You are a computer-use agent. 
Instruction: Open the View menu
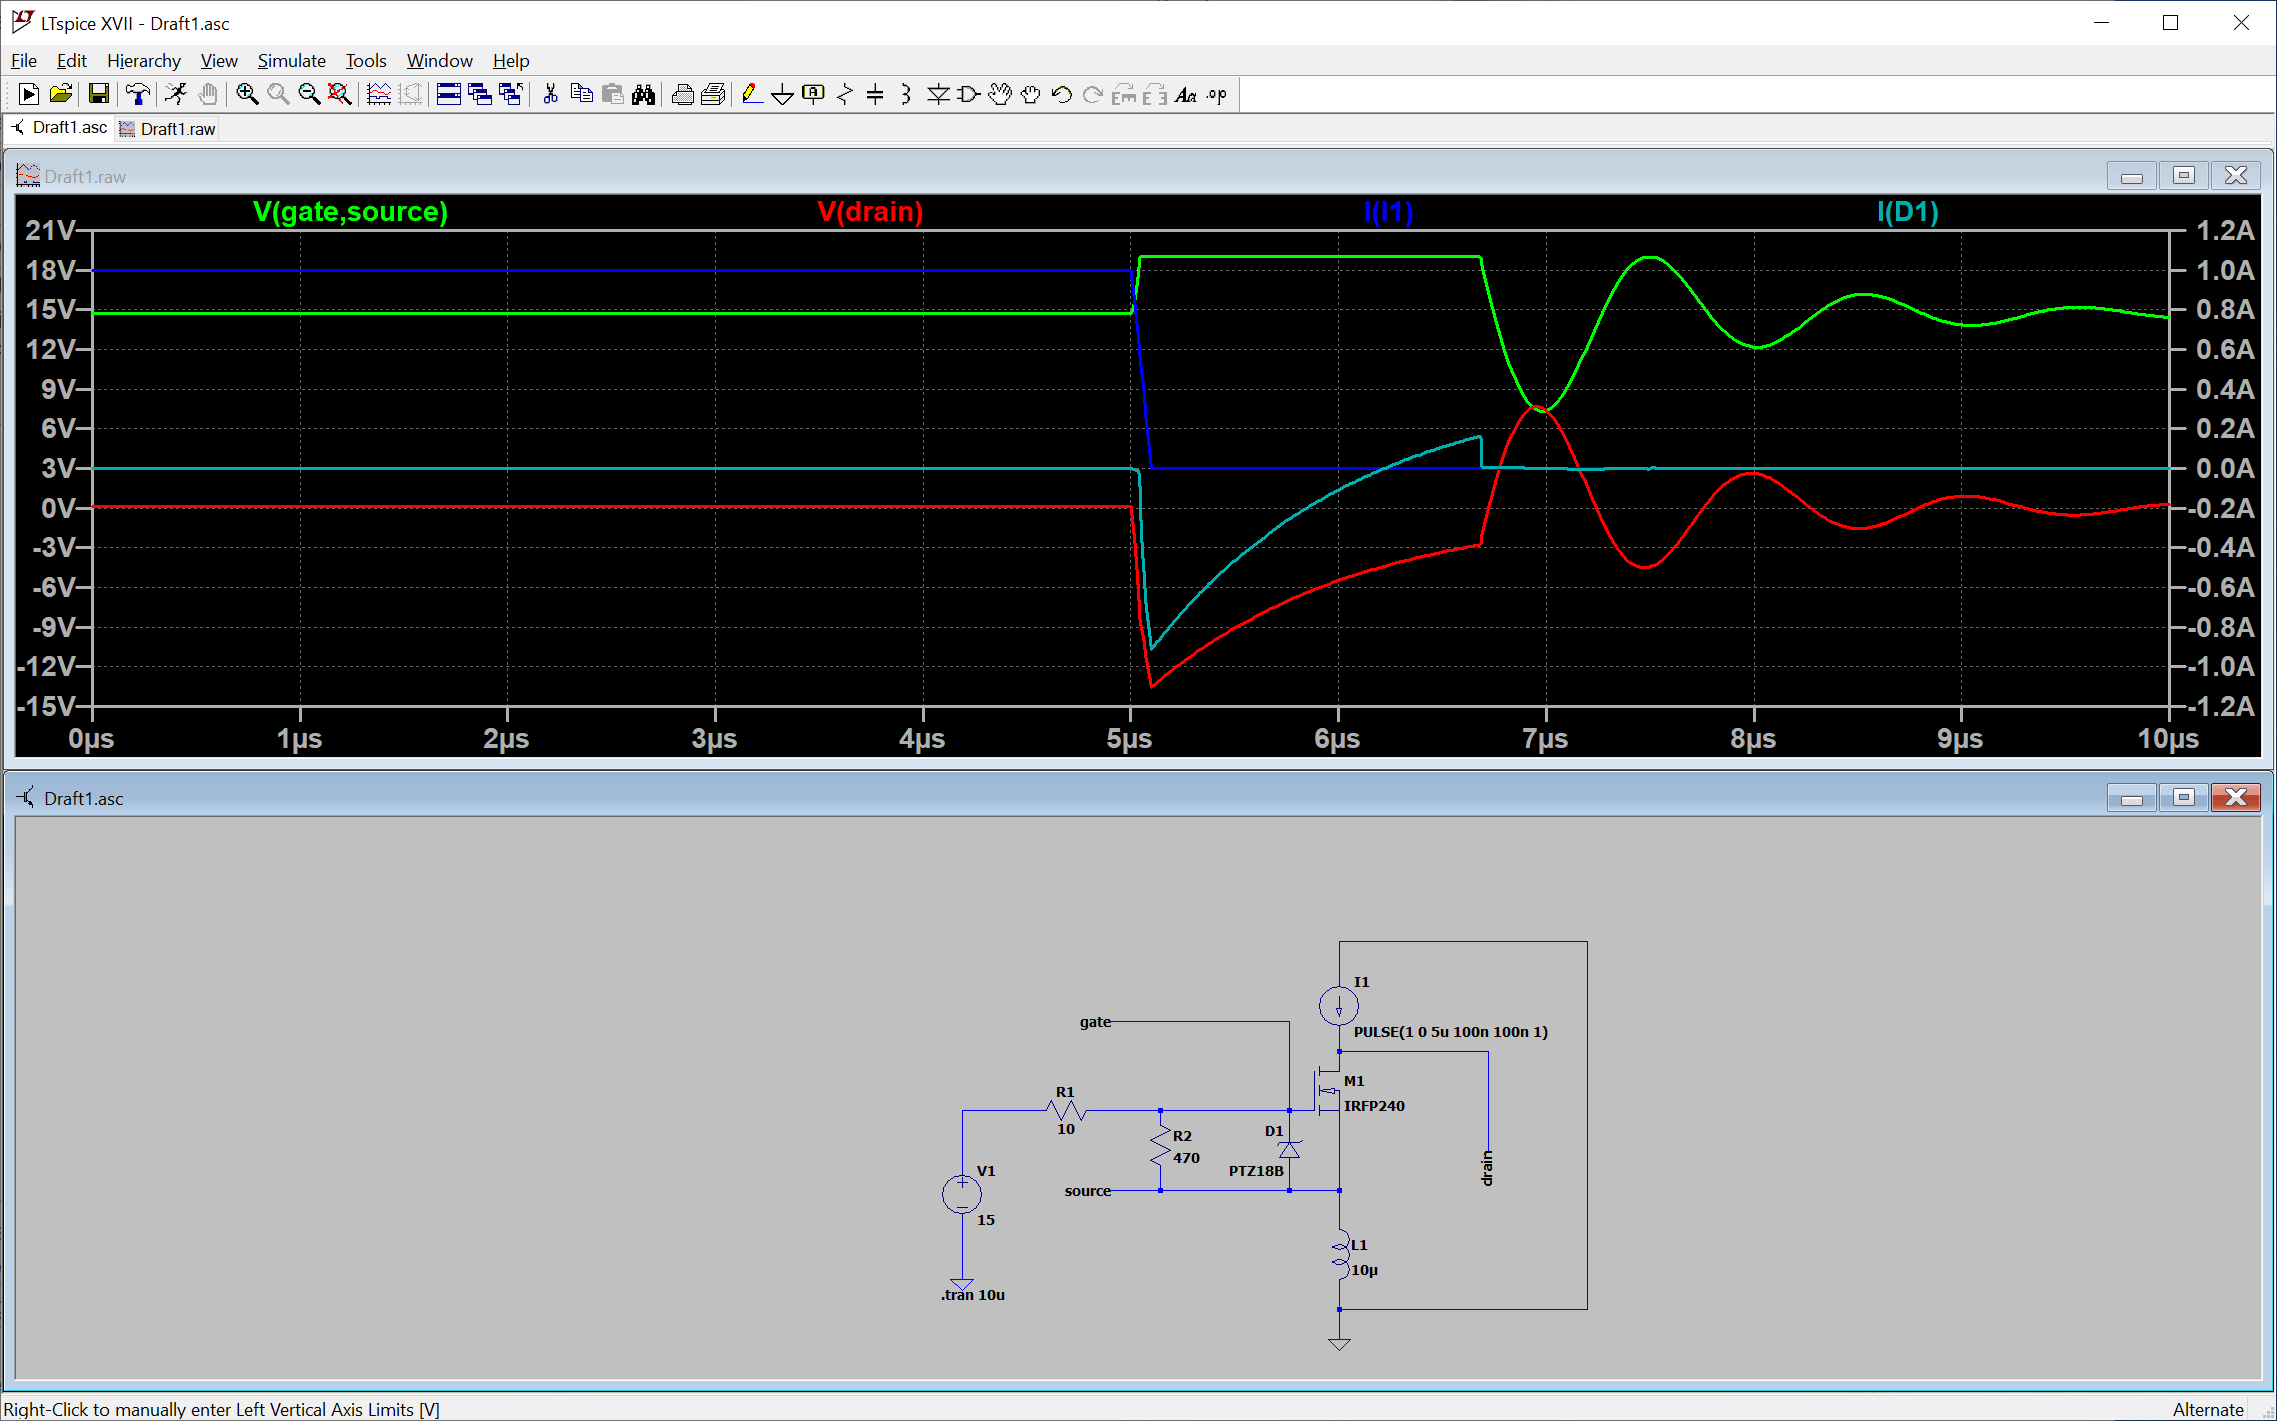click(x=219, y=61)
